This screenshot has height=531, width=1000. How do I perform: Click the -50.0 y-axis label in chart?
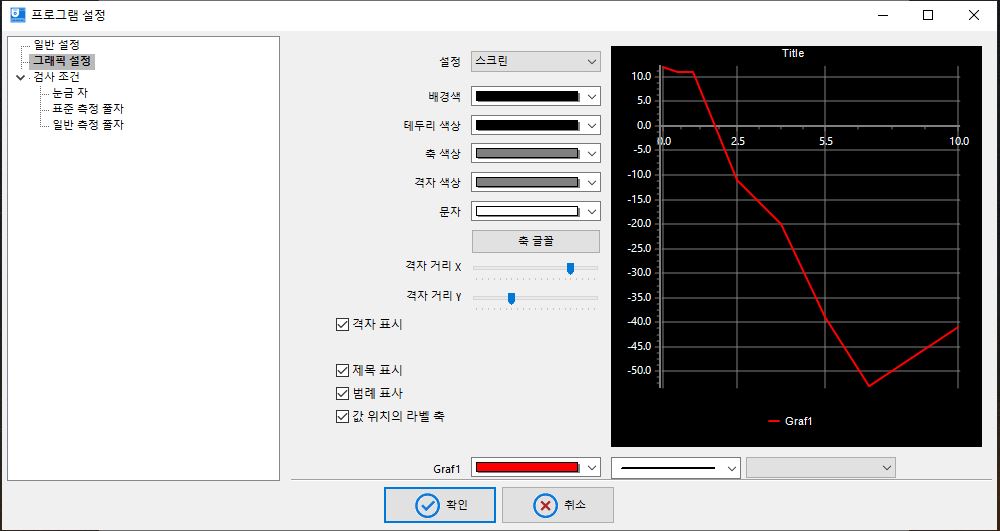pyautogui.click(x=638, y=371)
